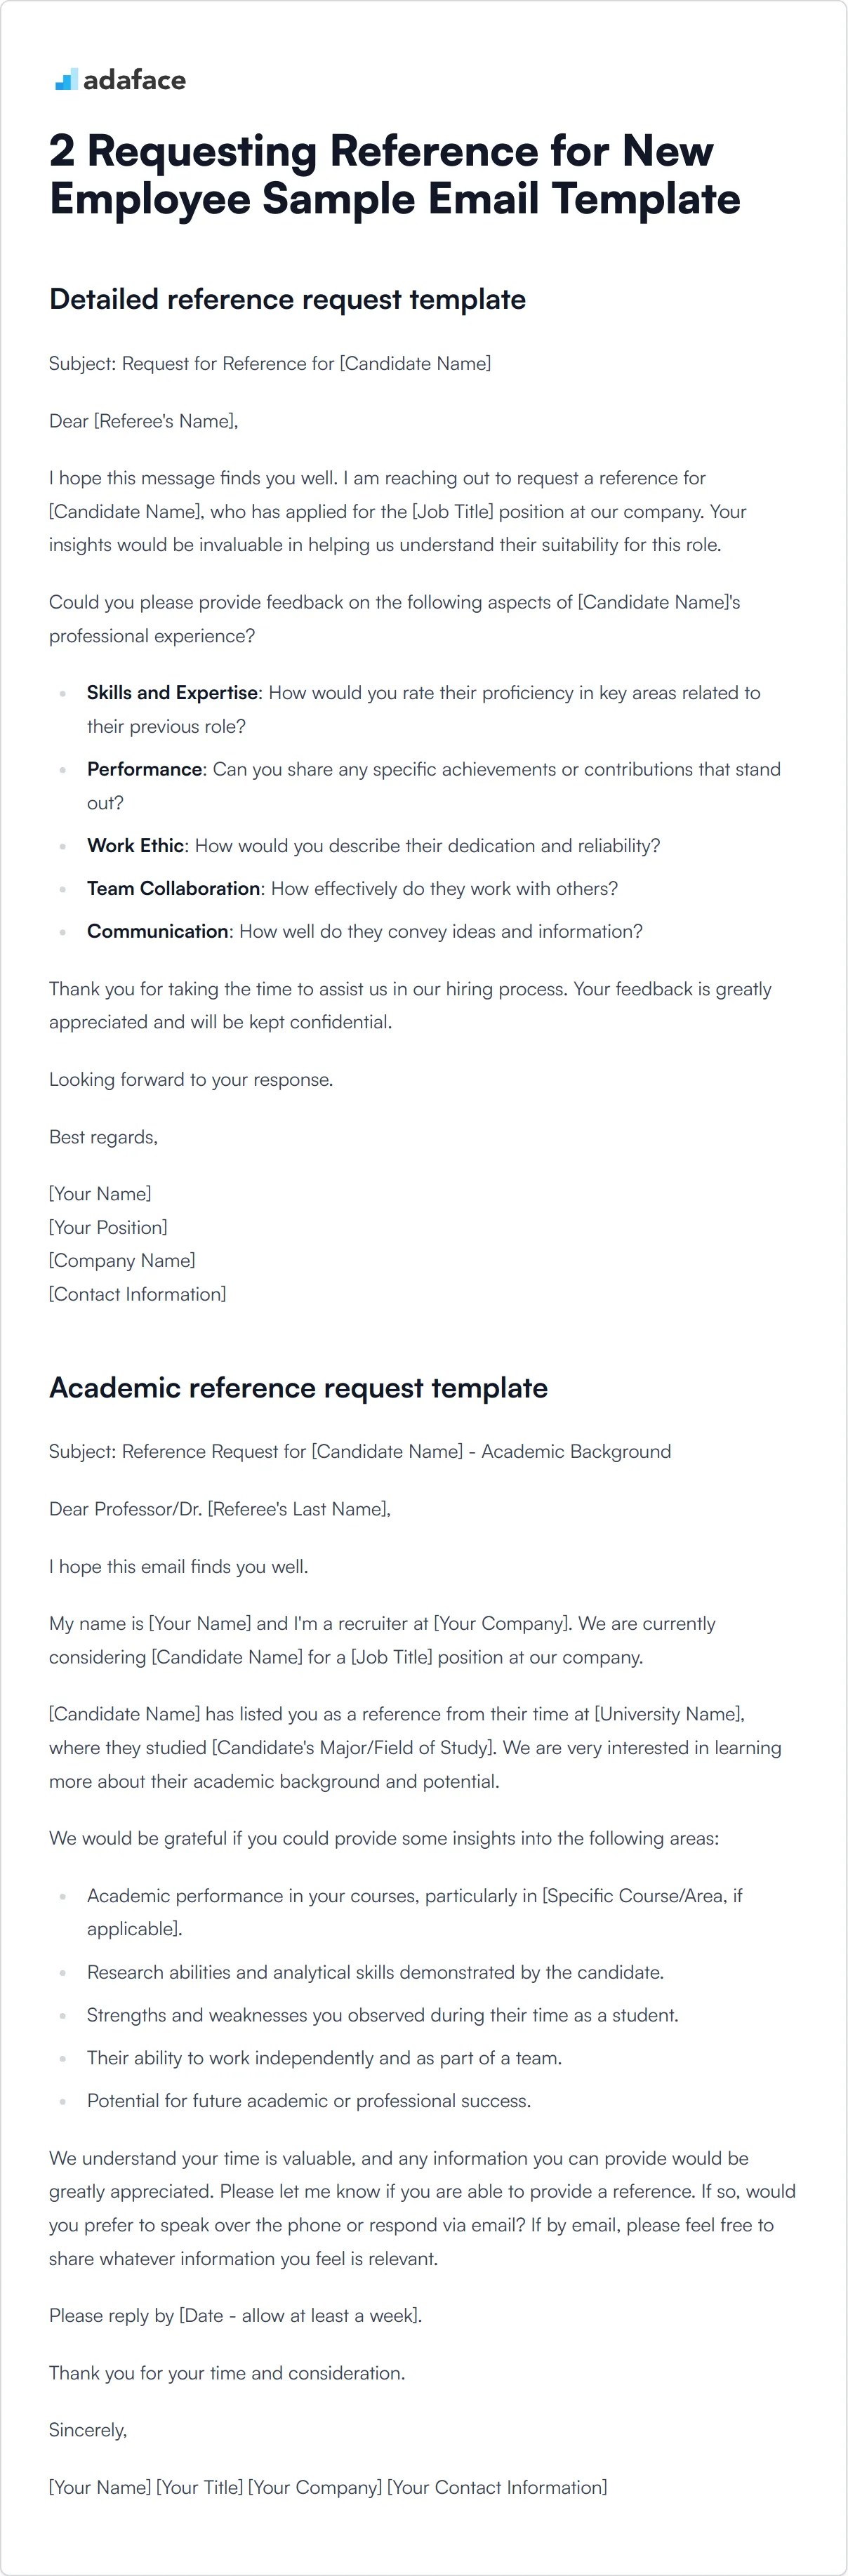
Task: Click the Please reply by [Date] line
Action: [235, 2316]
